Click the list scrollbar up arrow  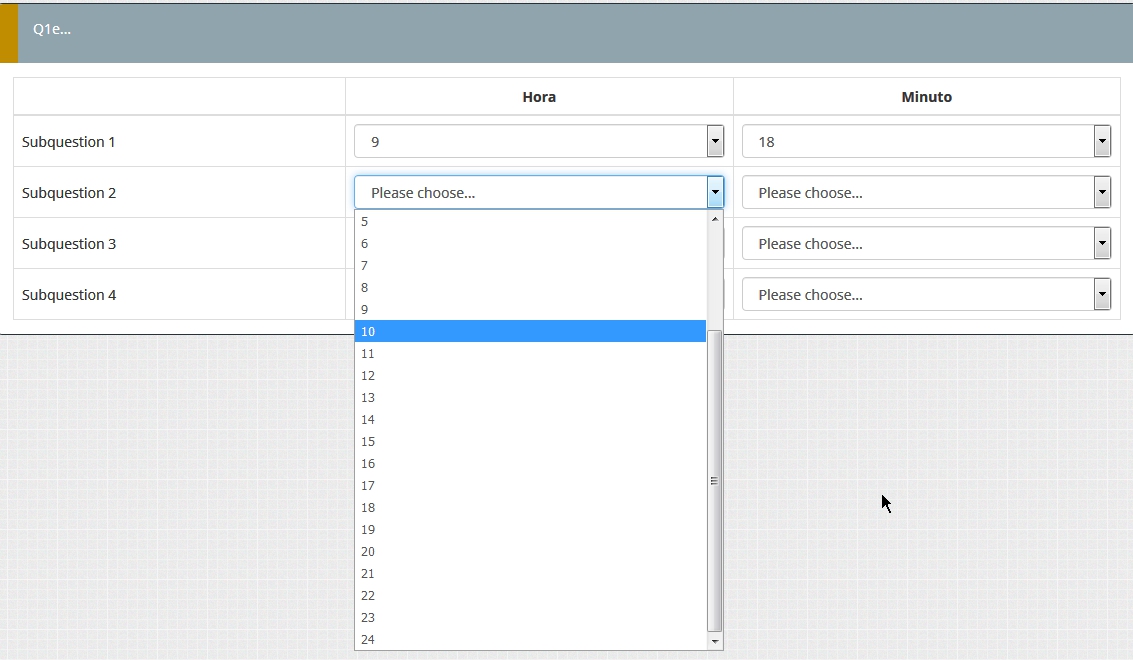pyautogui.click(x=714, y=218)
